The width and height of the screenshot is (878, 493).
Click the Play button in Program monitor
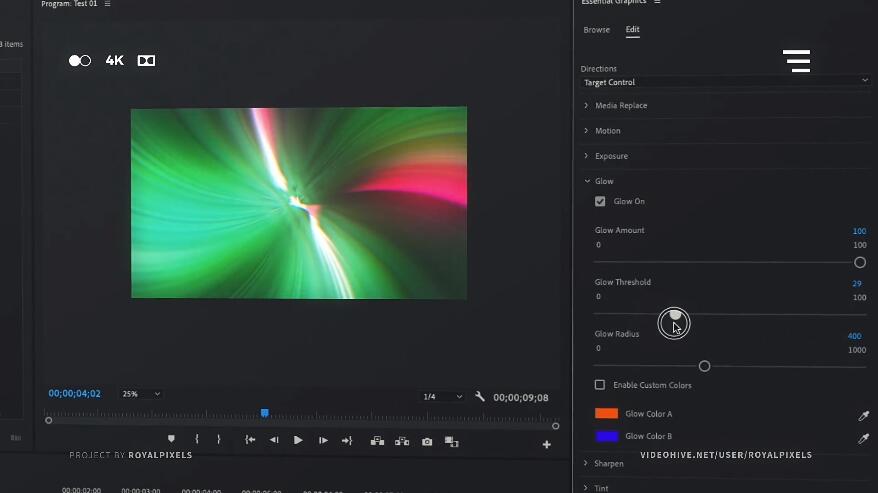click(x=298, y=440)
